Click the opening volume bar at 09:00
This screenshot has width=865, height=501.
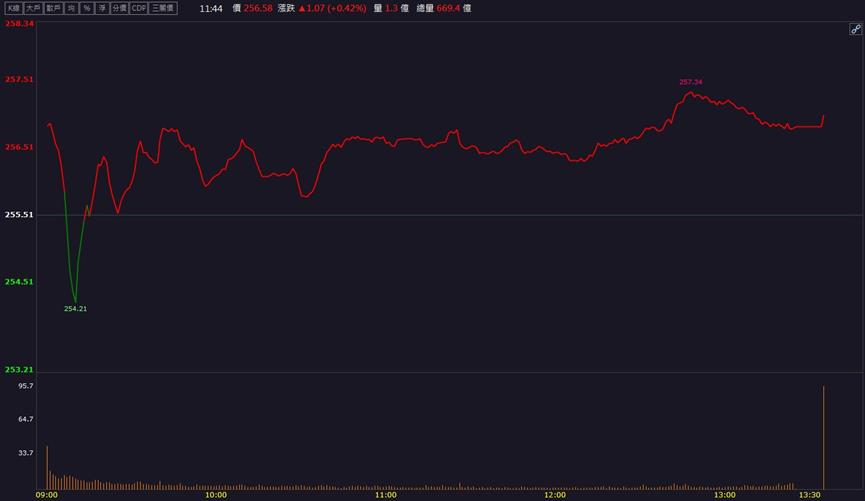click(47, 467)
